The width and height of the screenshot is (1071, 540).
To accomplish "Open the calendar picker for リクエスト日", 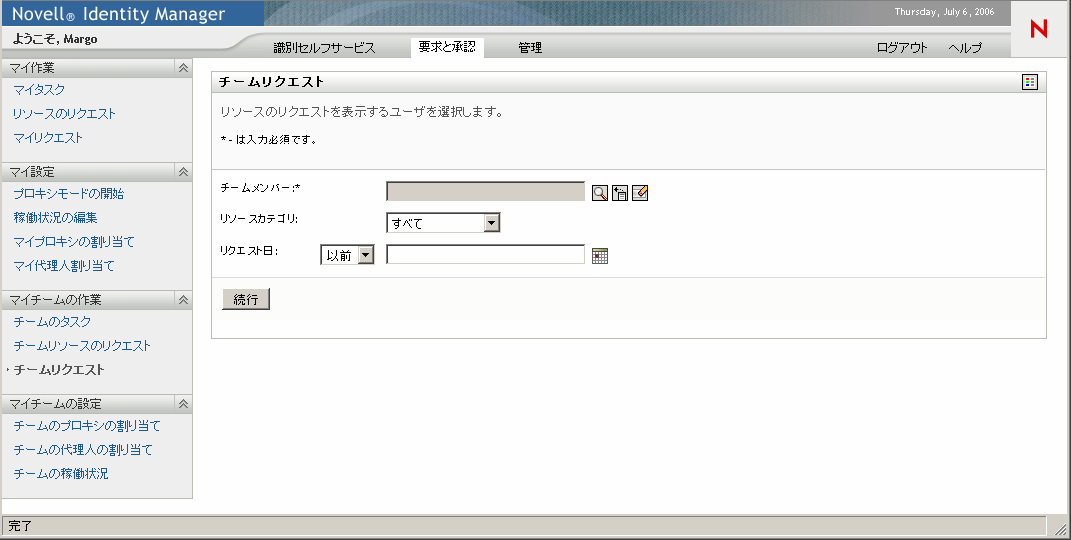I will 600,256.
